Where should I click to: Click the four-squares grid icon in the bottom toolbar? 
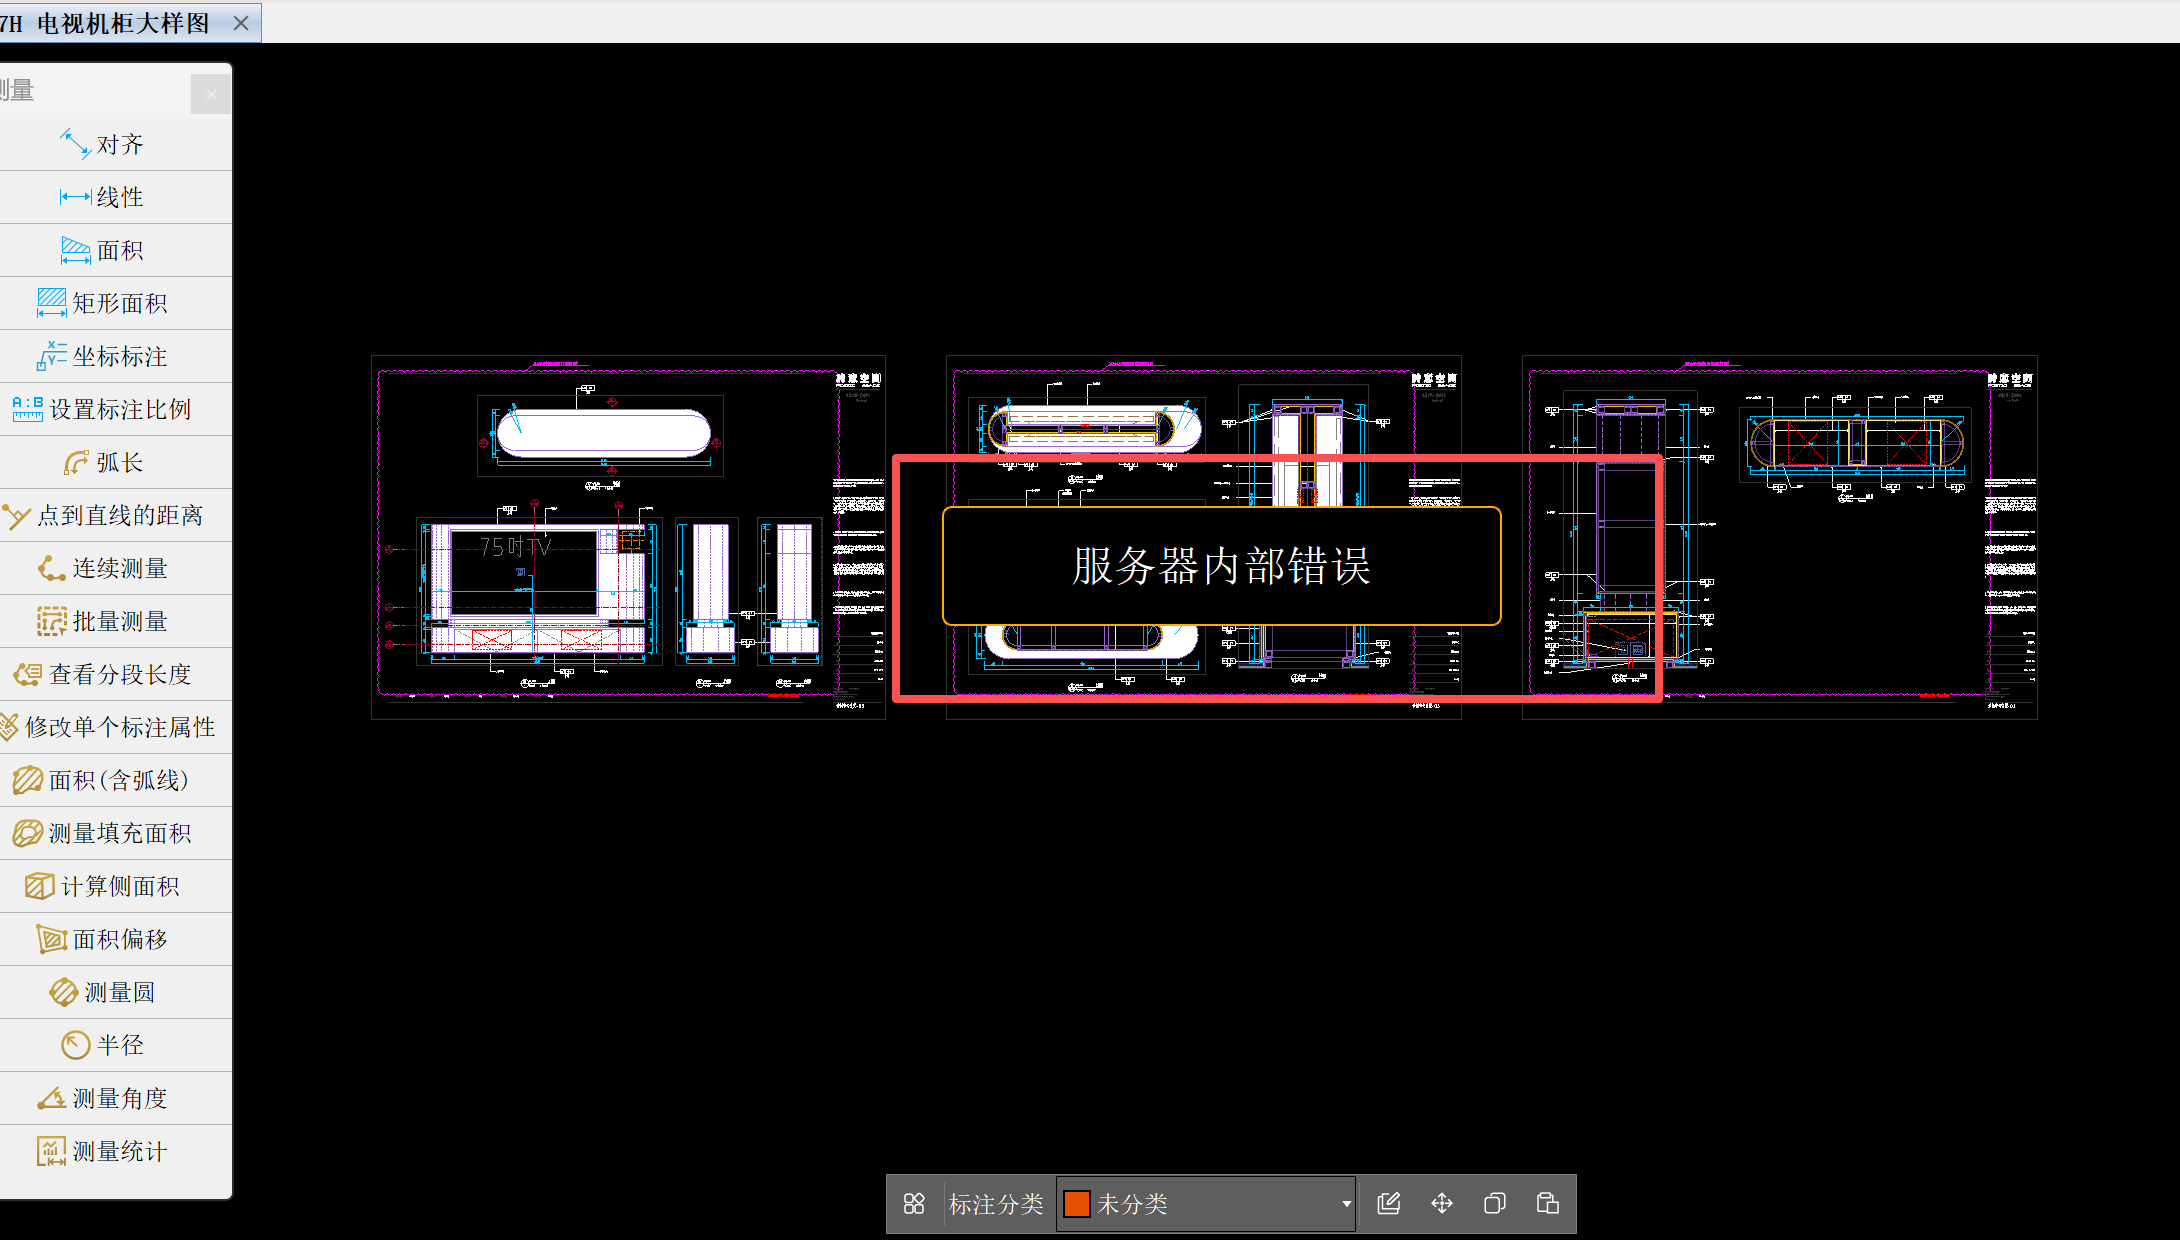point(914,1204)
